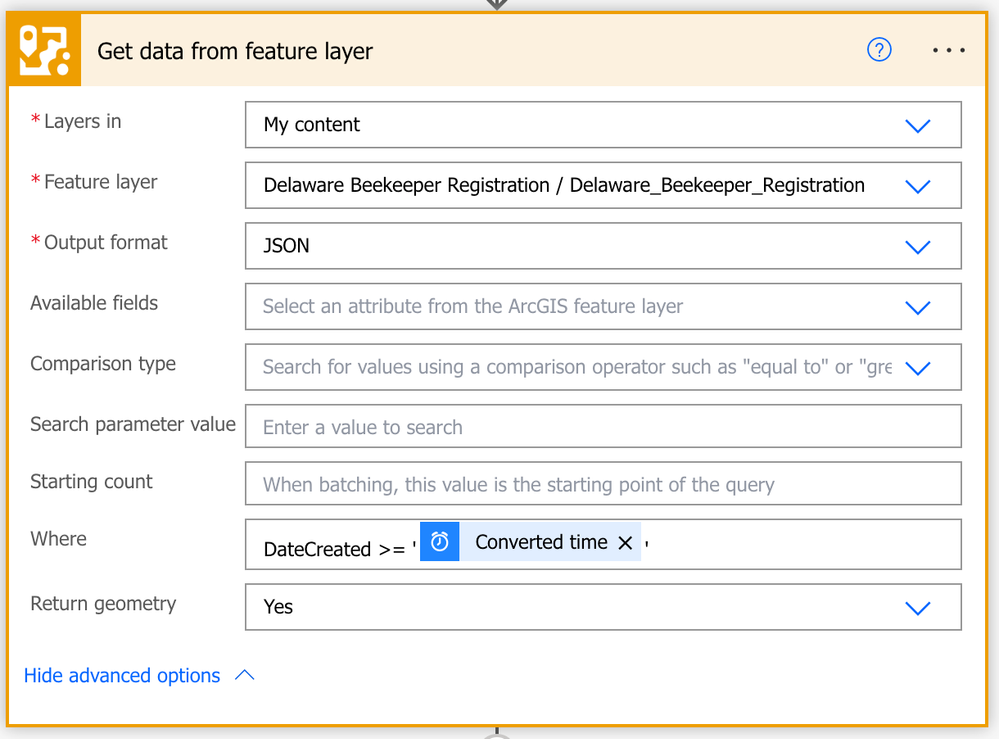Collapse advanced options using the up chevron
Image resolution: width=999 pixels, height=739 pixels.
(244, 676)
